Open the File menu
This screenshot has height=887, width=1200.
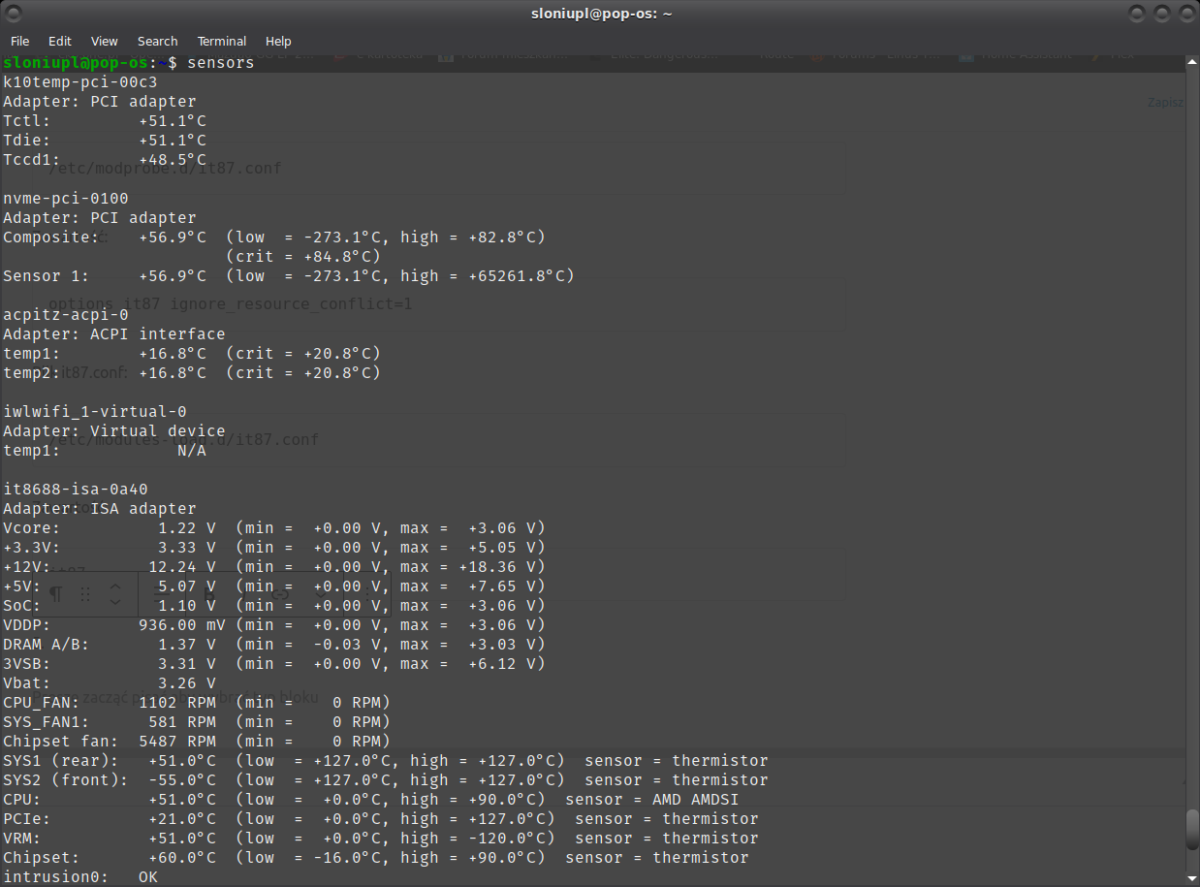[20, 41]
